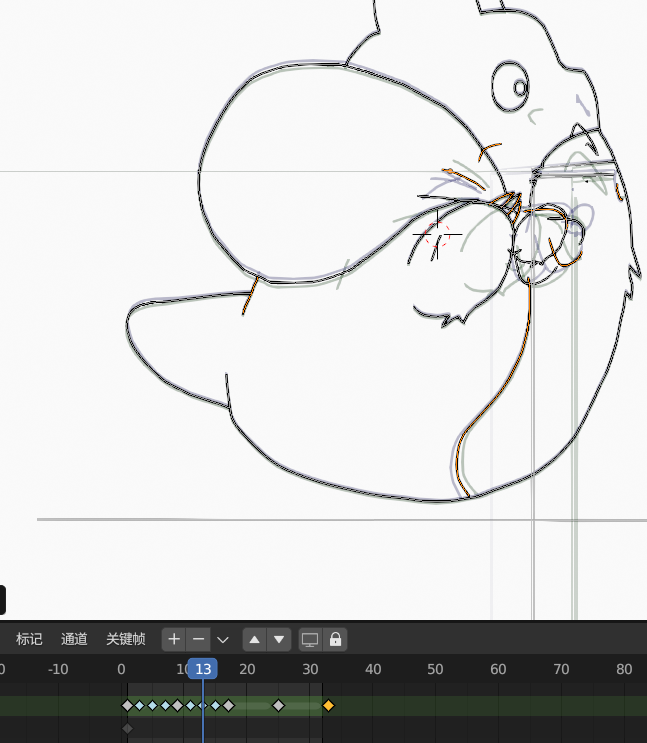Click frame 50 on the timeline ruler
The image size is (647, 743).
pyautogui.click(x=435, y=669)
